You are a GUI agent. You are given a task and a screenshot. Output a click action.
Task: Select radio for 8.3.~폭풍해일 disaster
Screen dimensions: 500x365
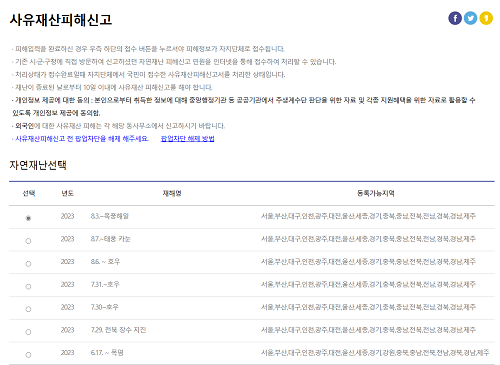pos(28,218)
